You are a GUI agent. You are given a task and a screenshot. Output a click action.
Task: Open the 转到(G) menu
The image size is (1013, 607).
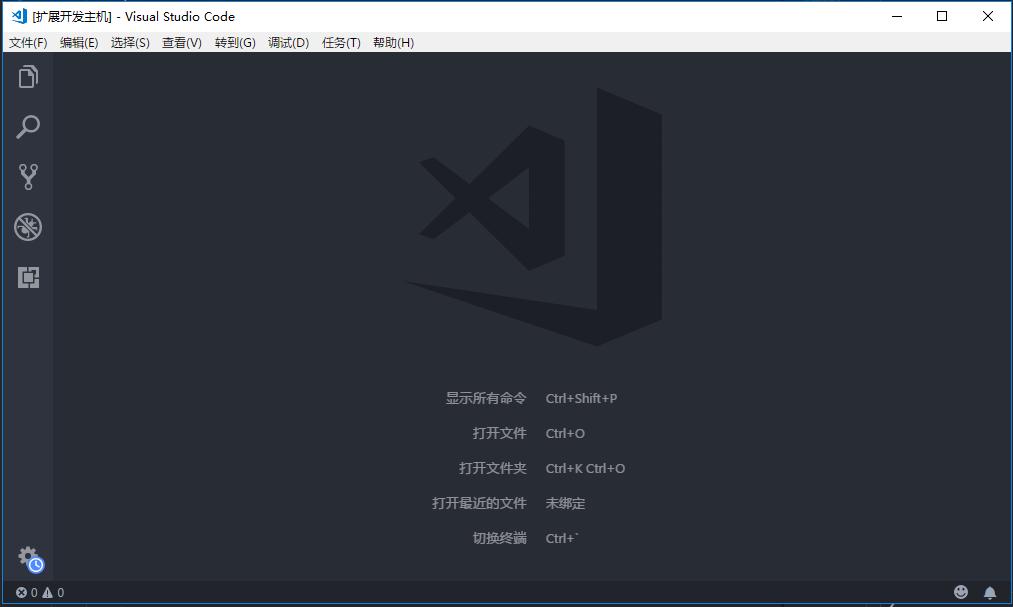pos(235,43)
